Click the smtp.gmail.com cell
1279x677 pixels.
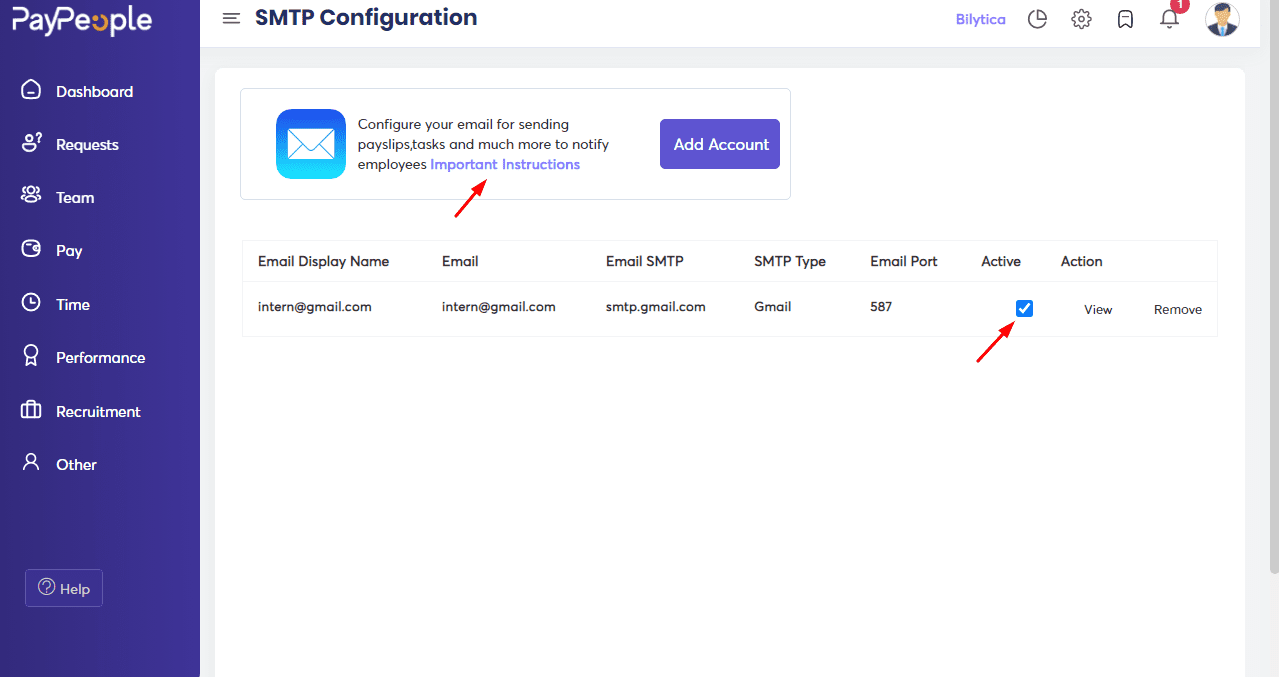pos(656,307)
